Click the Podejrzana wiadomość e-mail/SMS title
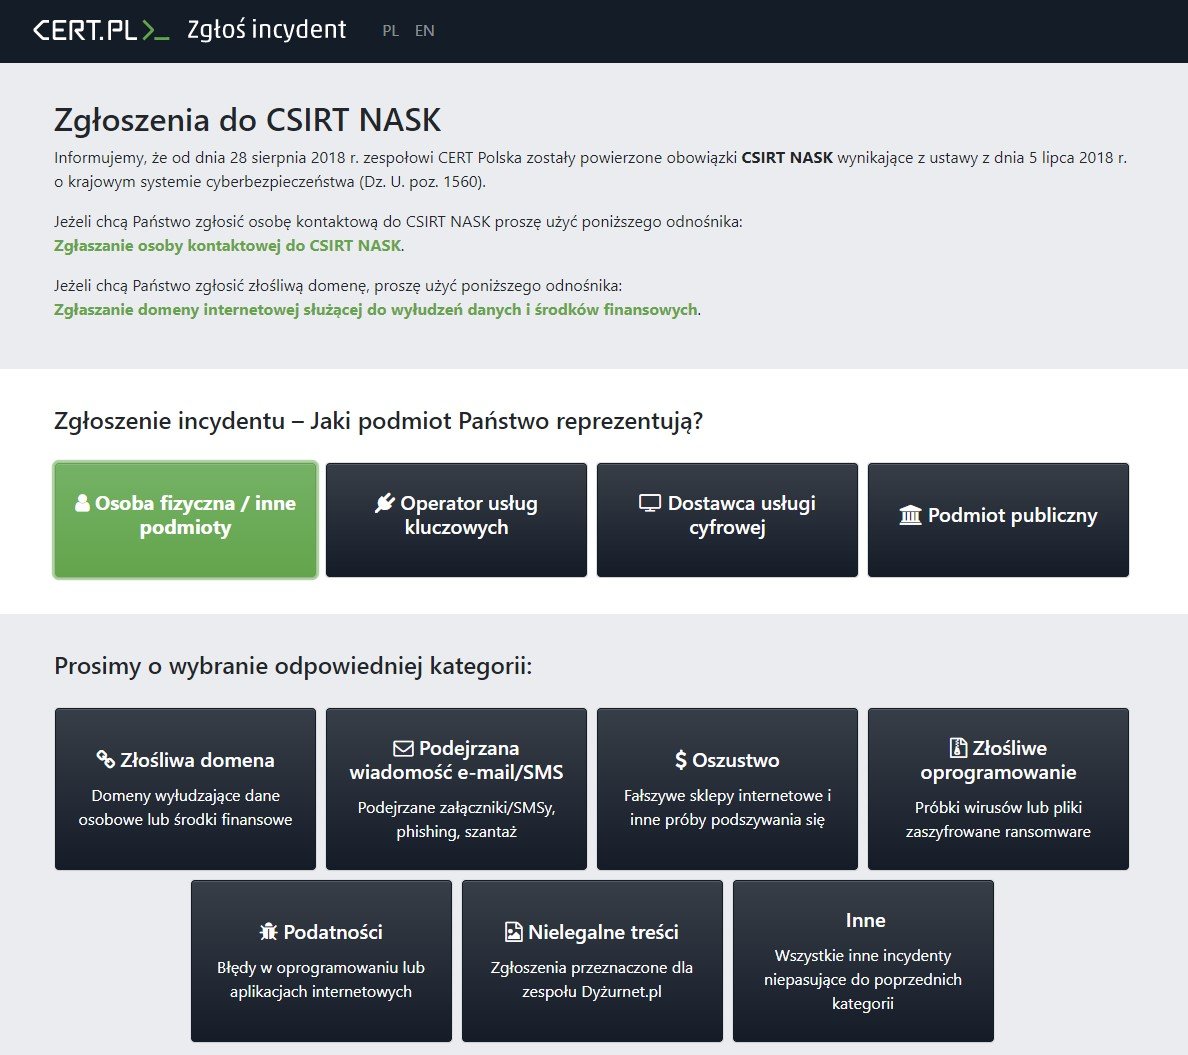The width and height of the screenshot is (1188, 1055). point(456,760)
